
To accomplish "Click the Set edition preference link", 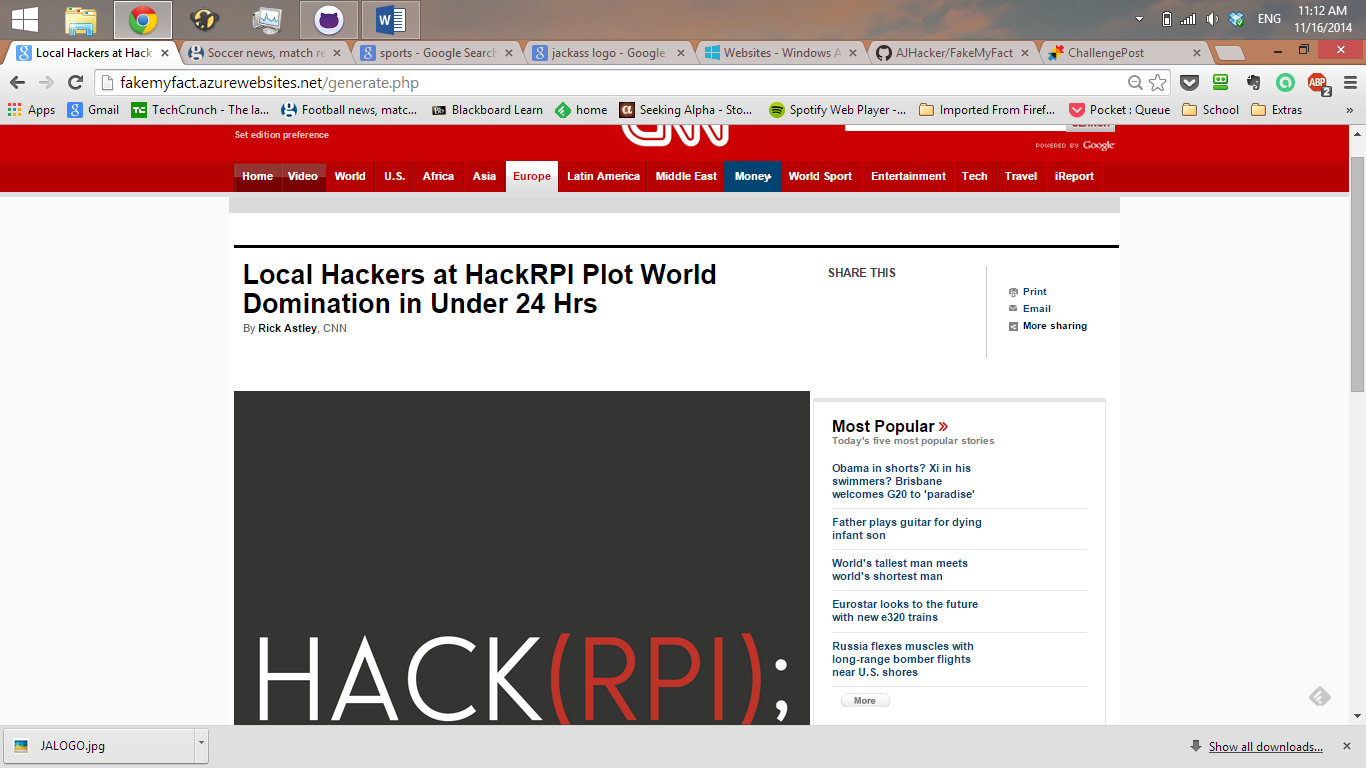I will 281,135.
